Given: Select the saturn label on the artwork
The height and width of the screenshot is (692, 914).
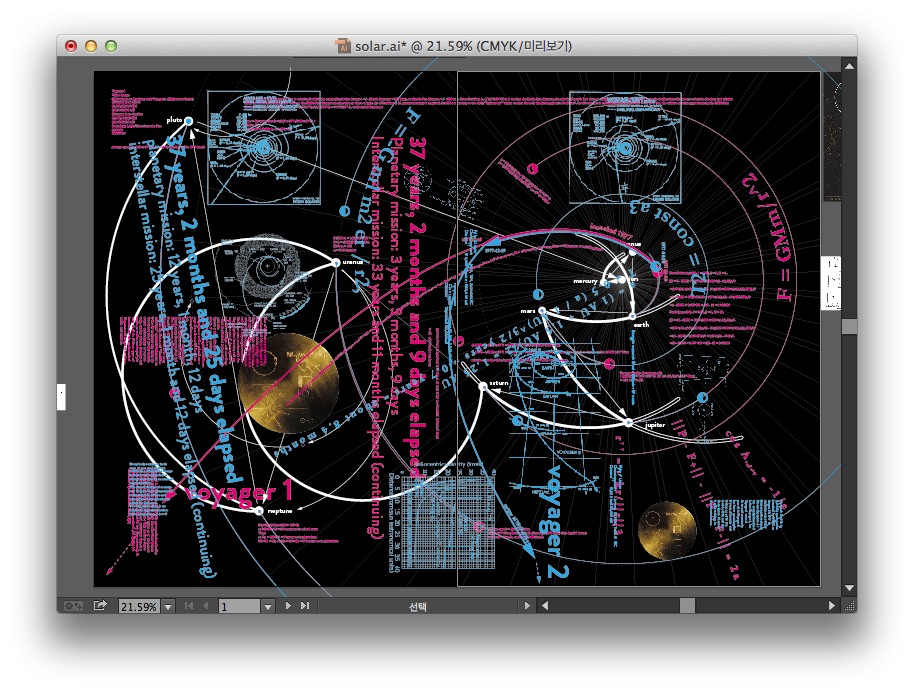Looking at the screenshot, I should point(499,384).
